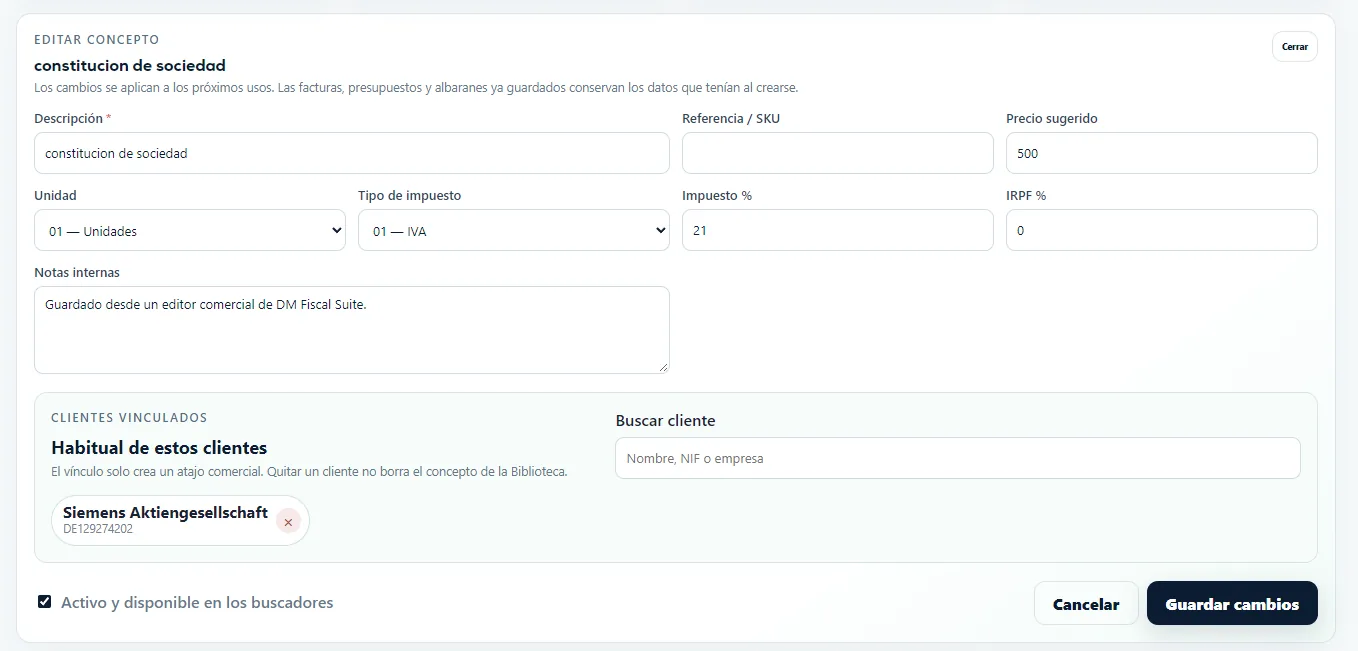This screenshot has height=651, width=1358.
Task: Click the EDITAR CONCEPTO header label
Action: point(97,40)
